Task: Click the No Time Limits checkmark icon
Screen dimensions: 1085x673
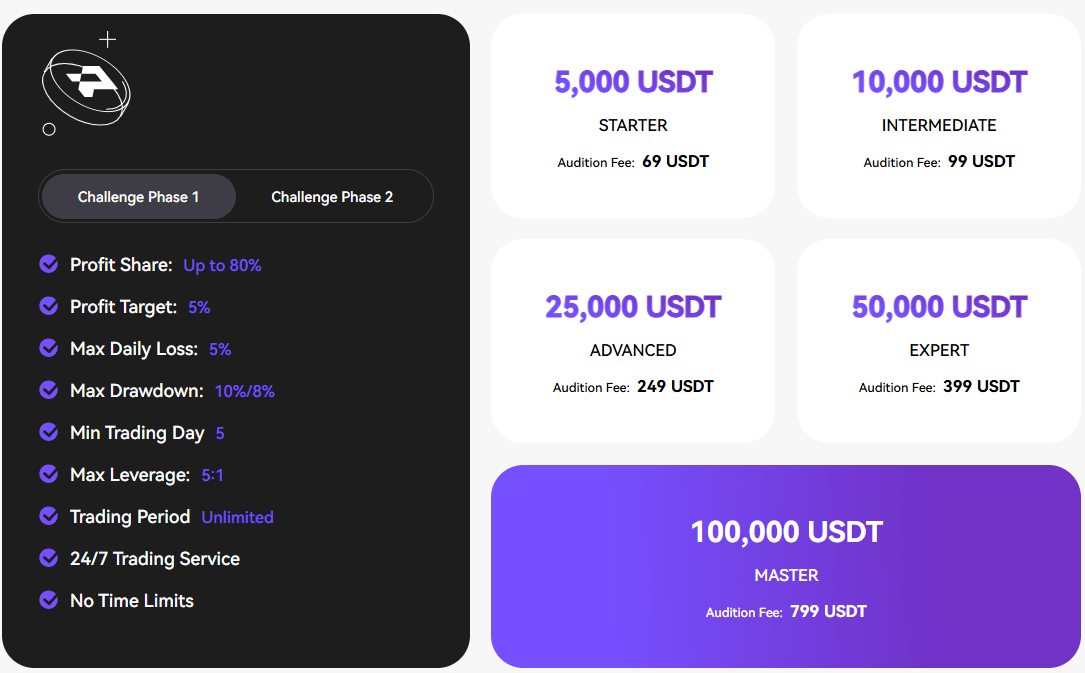Action: click(x=48, y=600)
